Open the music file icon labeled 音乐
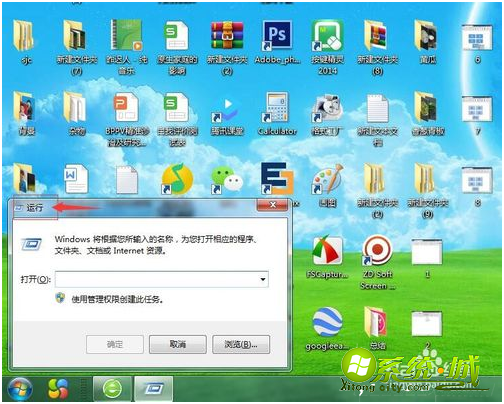This screenshot has height=404, width=504. point(127,35)
